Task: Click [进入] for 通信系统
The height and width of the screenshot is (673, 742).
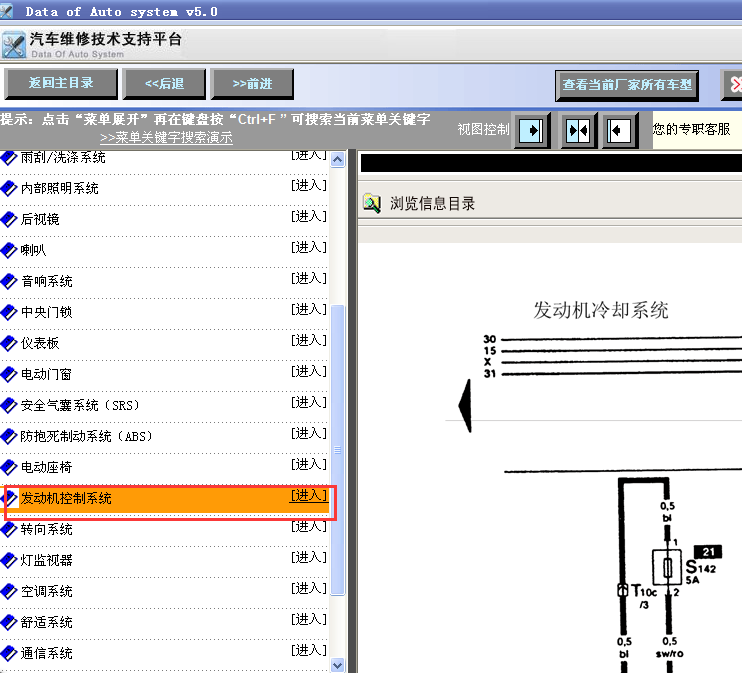Action: point(309,650)
